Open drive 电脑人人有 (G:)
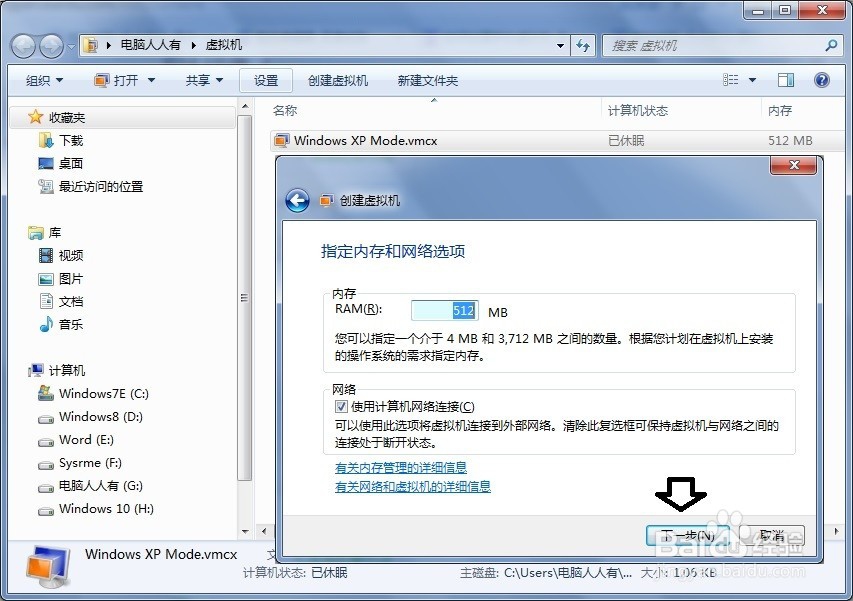 (90, 486)
